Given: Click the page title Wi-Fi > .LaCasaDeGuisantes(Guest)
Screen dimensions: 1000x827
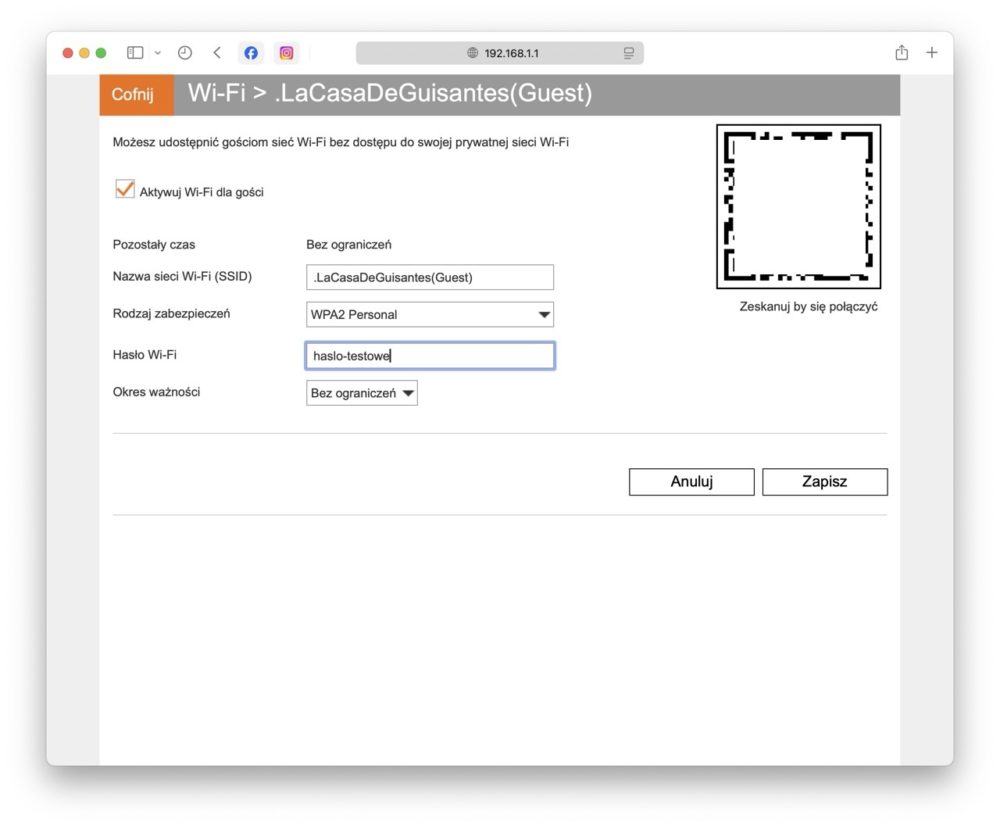Looking at the screenshot, I should (390, 93).
